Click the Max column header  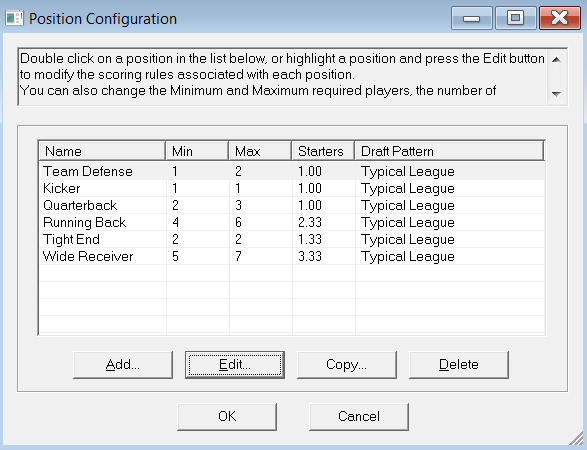(260, 151)
